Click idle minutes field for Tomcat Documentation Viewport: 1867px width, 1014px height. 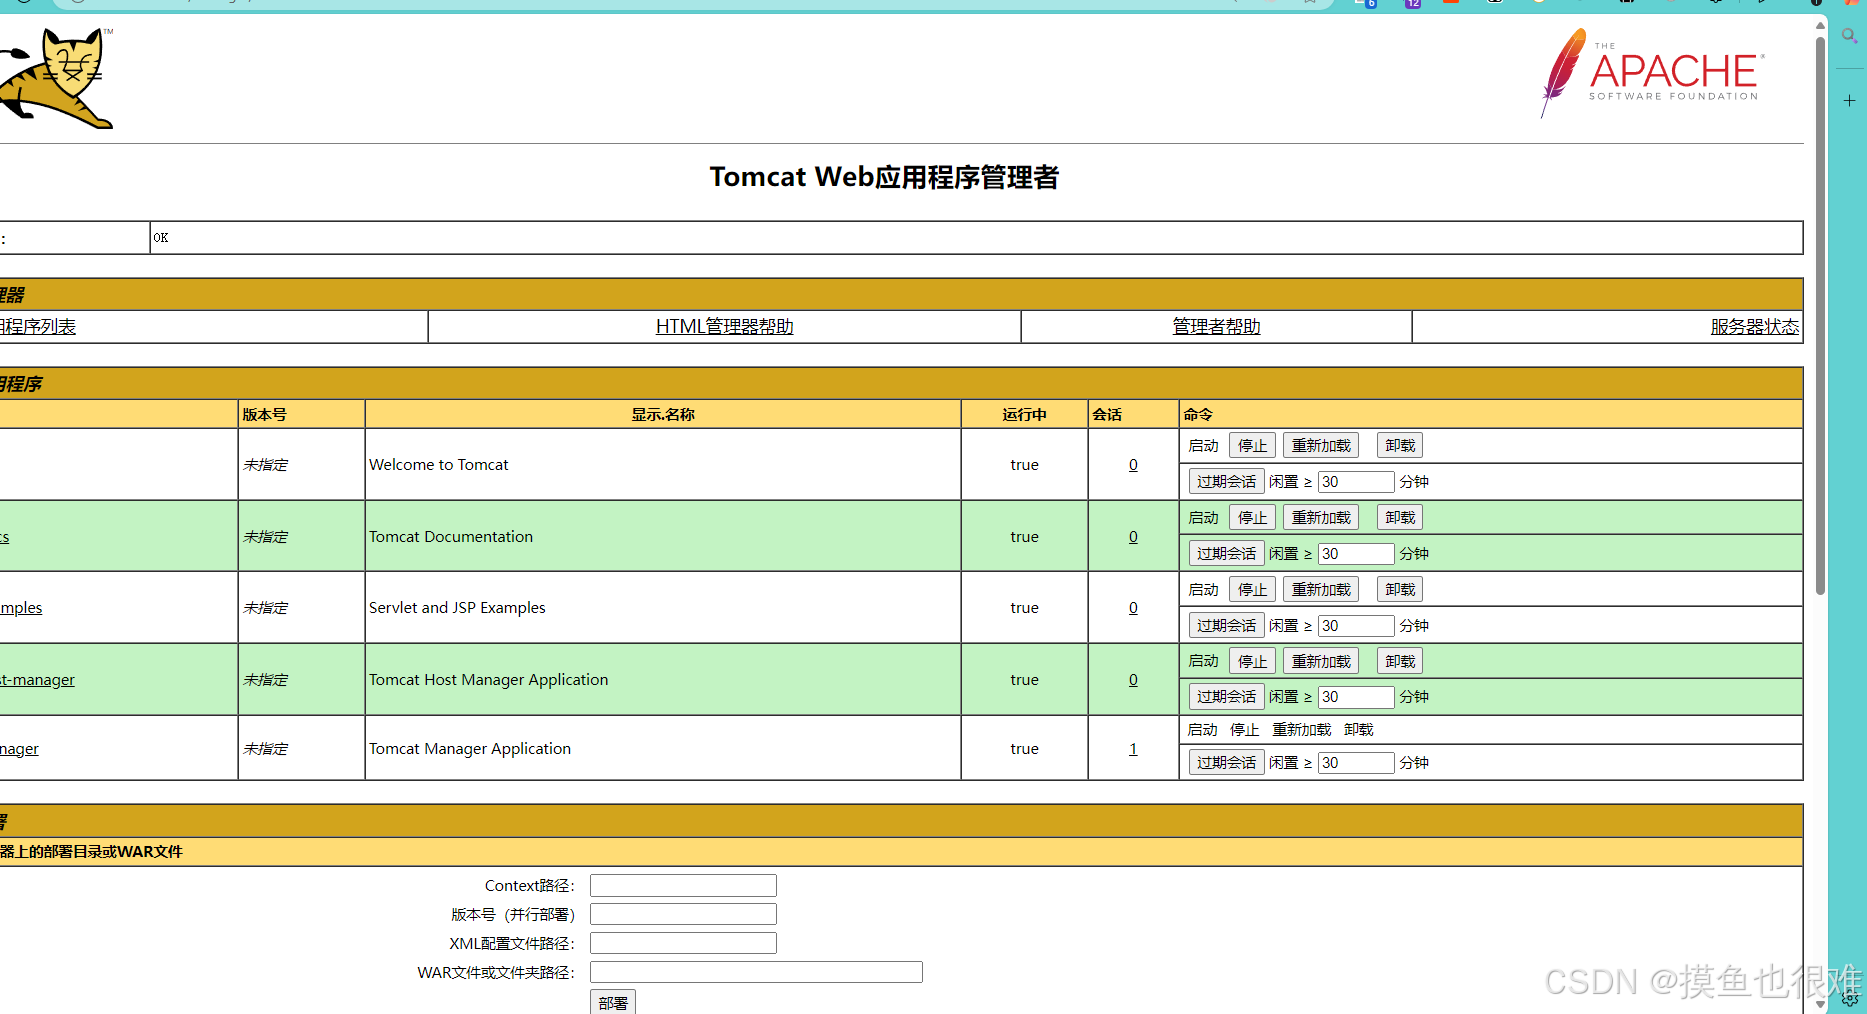1356,554
